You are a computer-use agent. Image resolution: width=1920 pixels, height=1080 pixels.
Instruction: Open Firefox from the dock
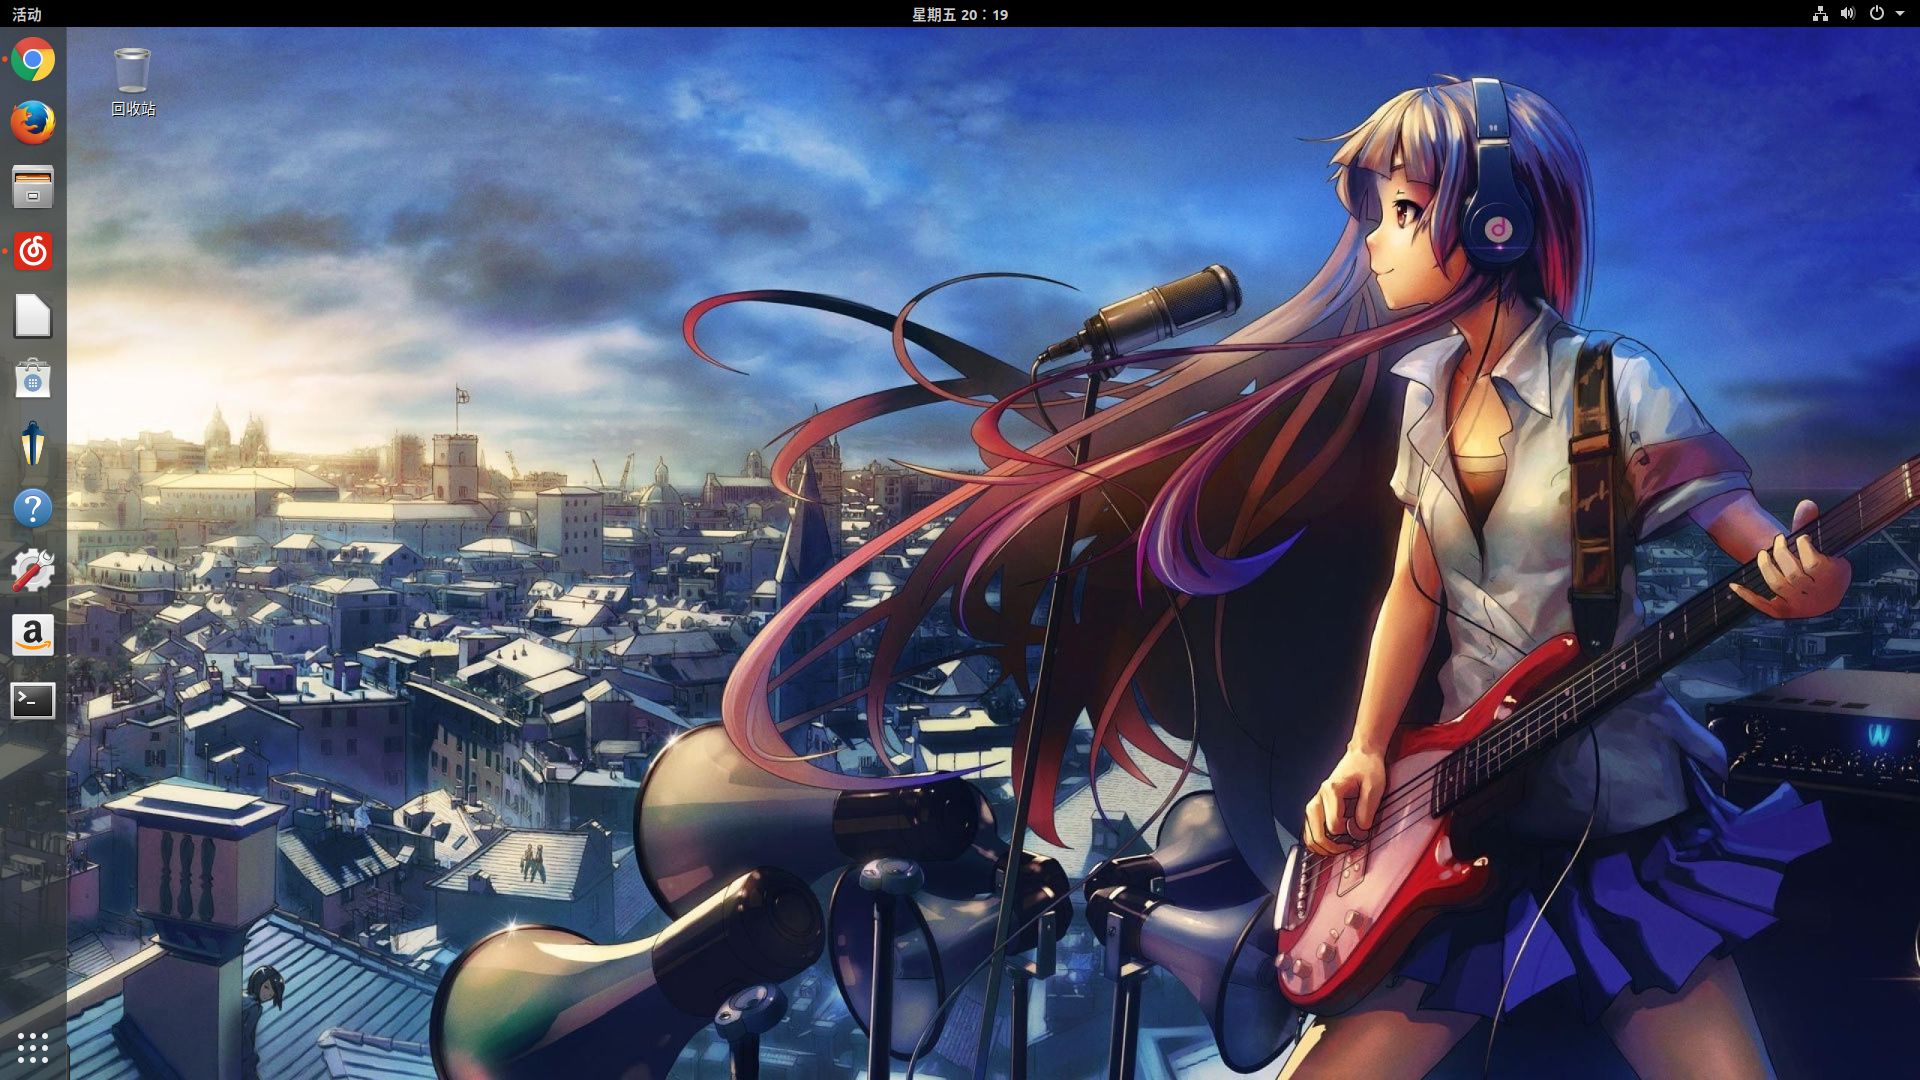pyautogui.click(x=33, y=123)
